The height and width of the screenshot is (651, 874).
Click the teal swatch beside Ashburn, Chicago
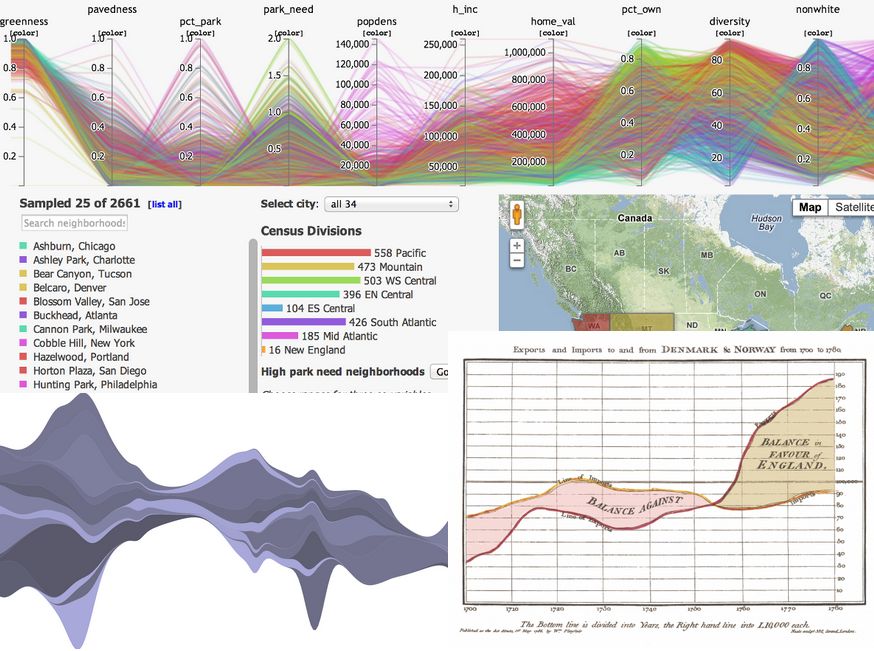[x=23, y=246]
